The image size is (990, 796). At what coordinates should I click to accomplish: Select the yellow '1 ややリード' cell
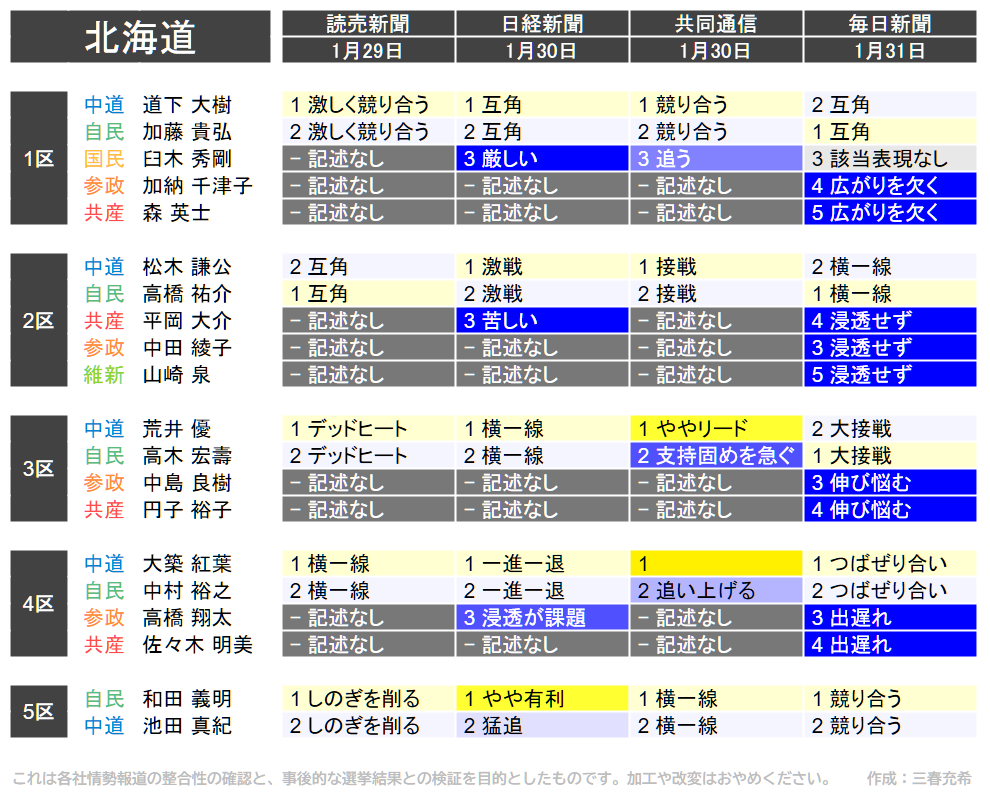click(716, 428)
